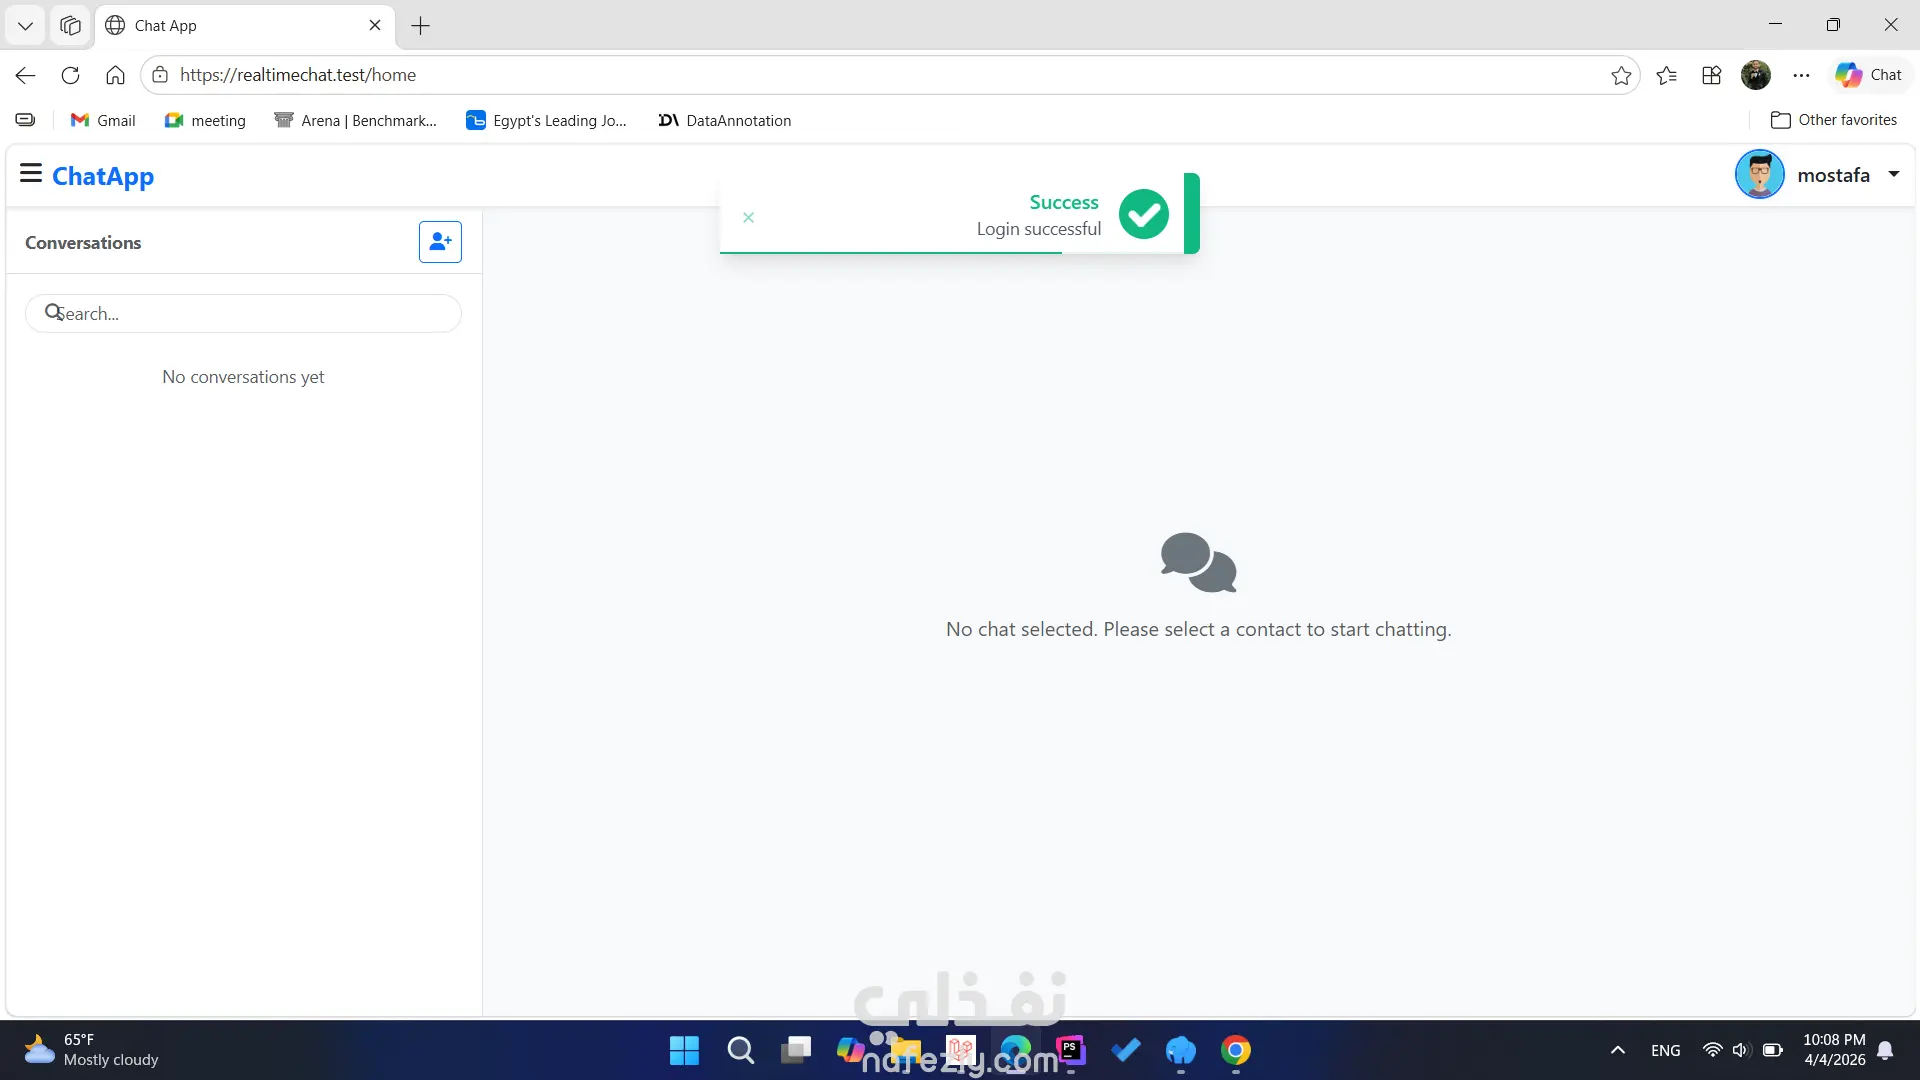Open browser Settings and more menu
Viewport: 1920px width, 1080px height.
click(x=1801, y=75)
